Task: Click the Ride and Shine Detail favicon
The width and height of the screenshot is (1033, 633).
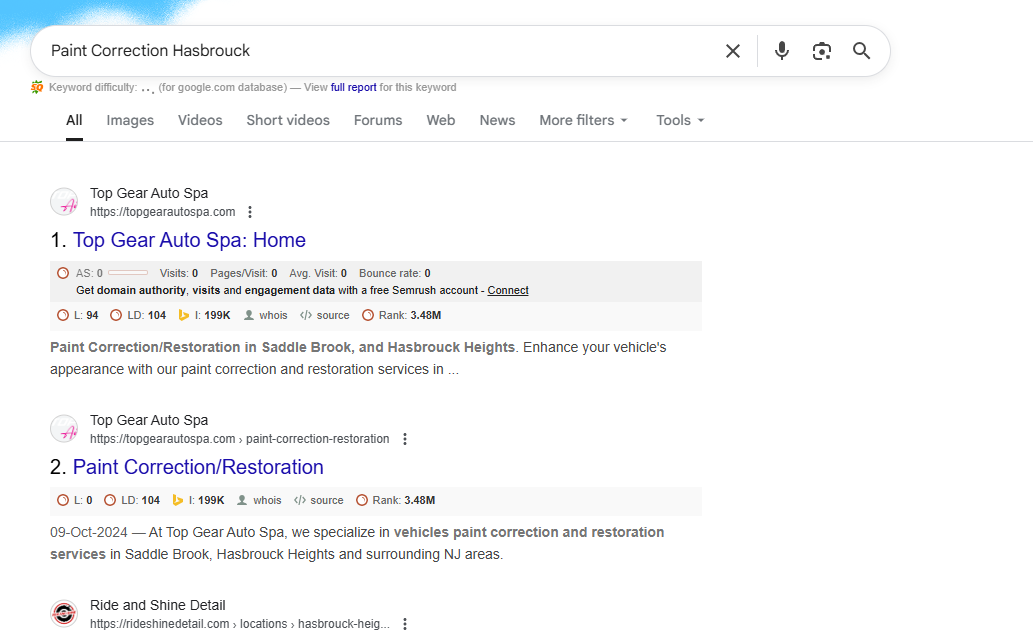Action: [64, 614]
